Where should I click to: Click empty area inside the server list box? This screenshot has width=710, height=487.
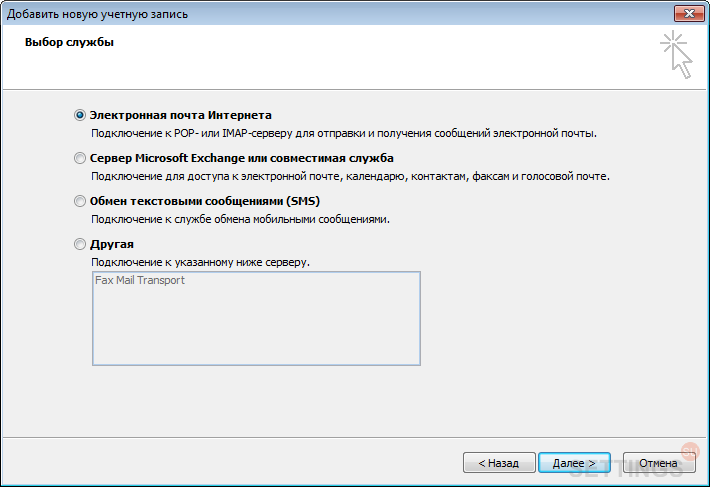(256, 330)
